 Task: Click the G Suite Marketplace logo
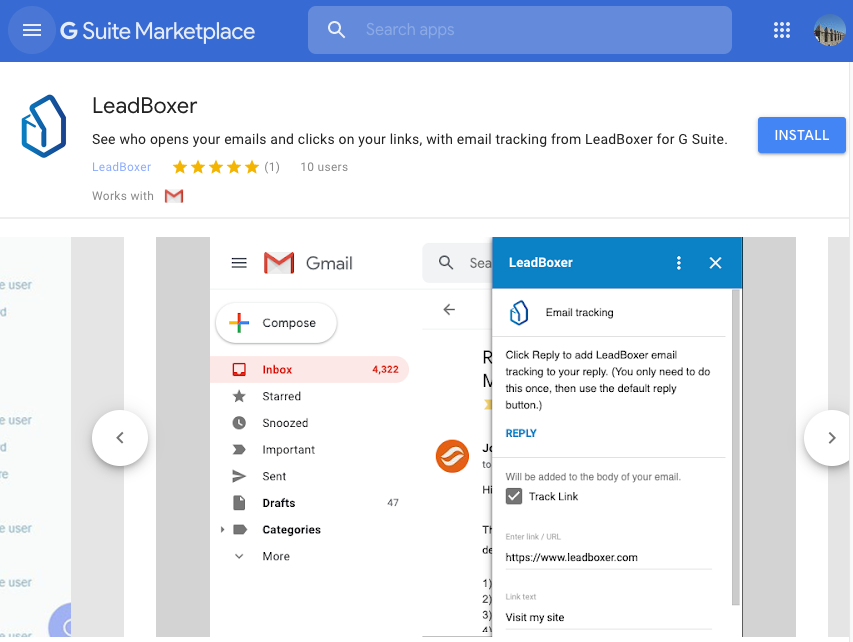click(157, 31)
